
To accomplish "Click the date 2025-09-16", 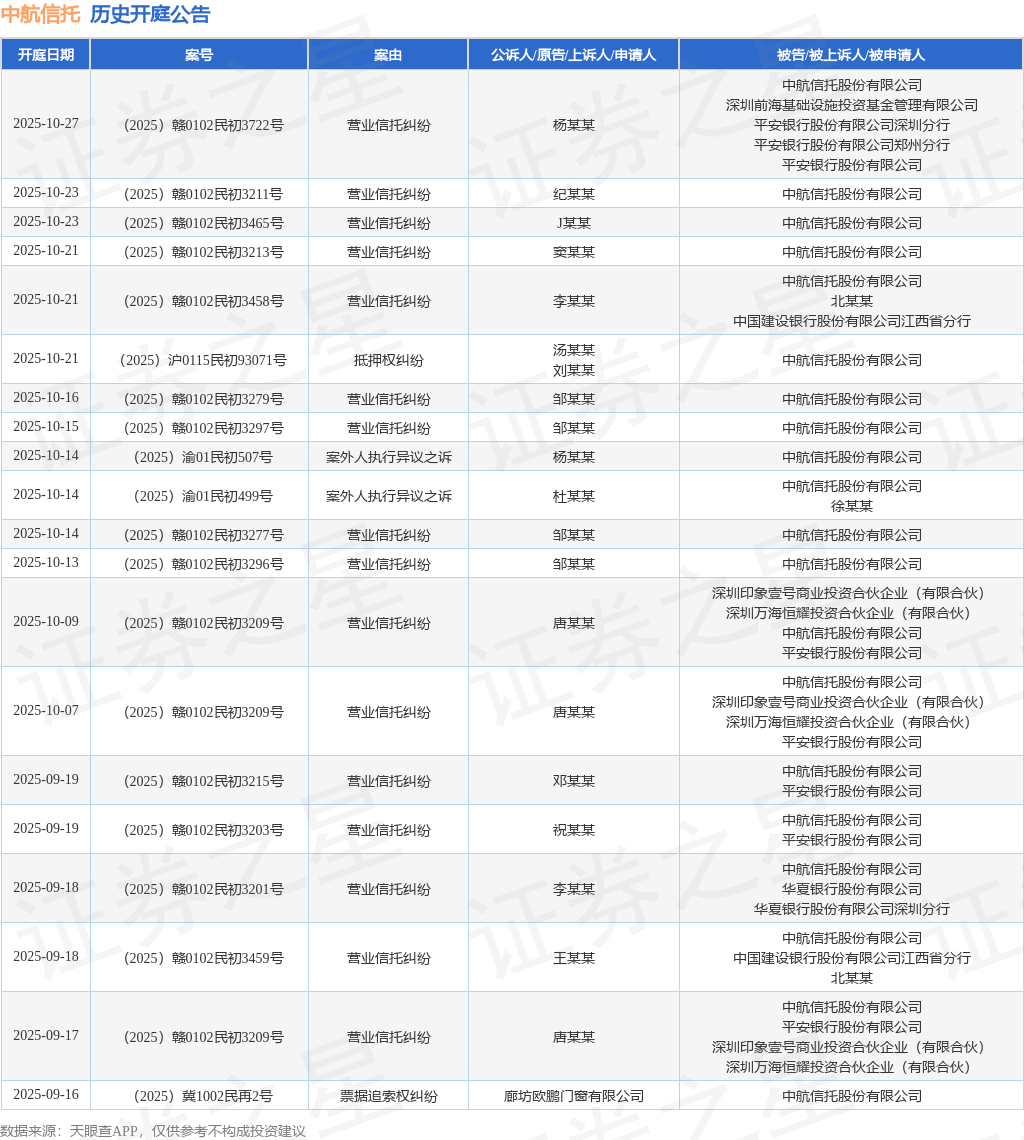I will point(46,1094).
